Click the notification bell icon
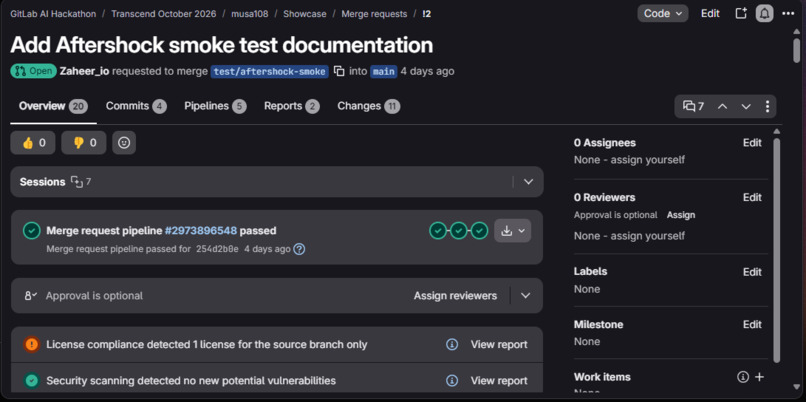The image size is (806, 402). 764,13
